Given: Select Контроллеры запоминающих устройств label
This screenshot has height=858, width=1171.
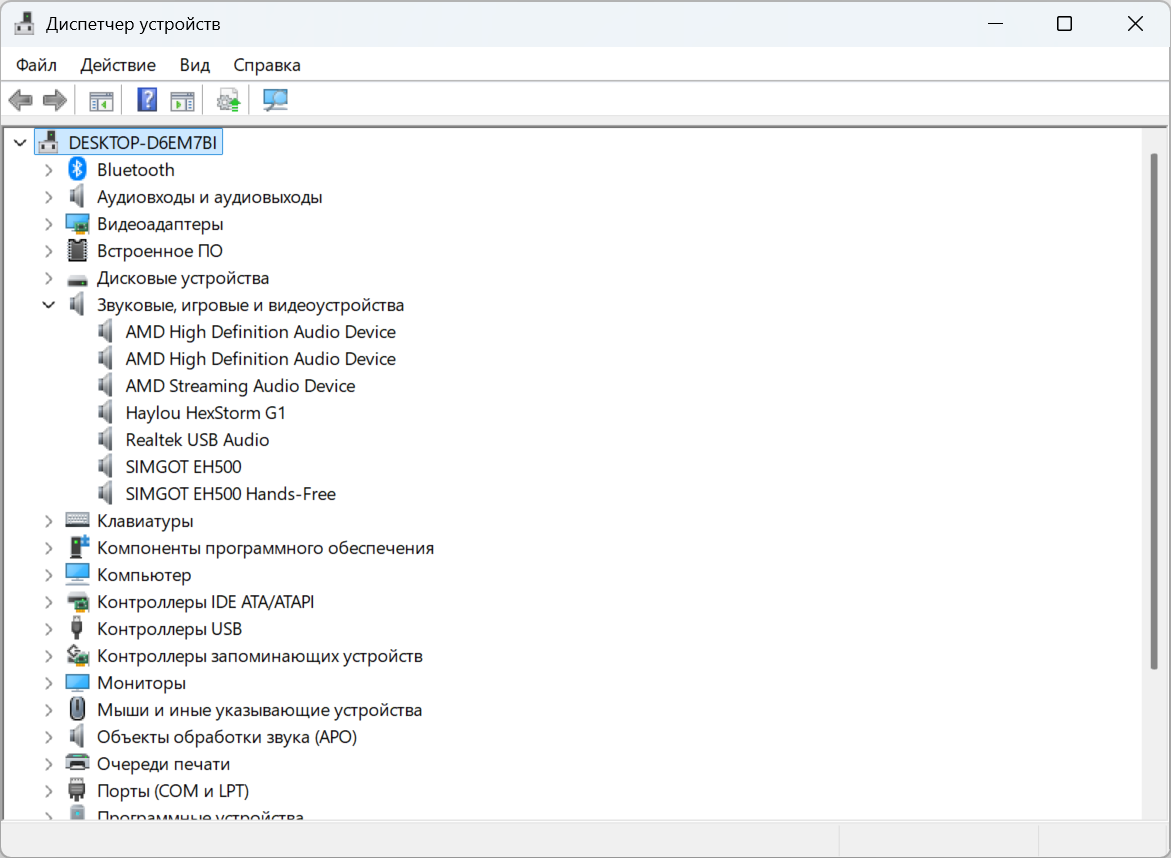Looking at the screenshot, I should [260, 656].
